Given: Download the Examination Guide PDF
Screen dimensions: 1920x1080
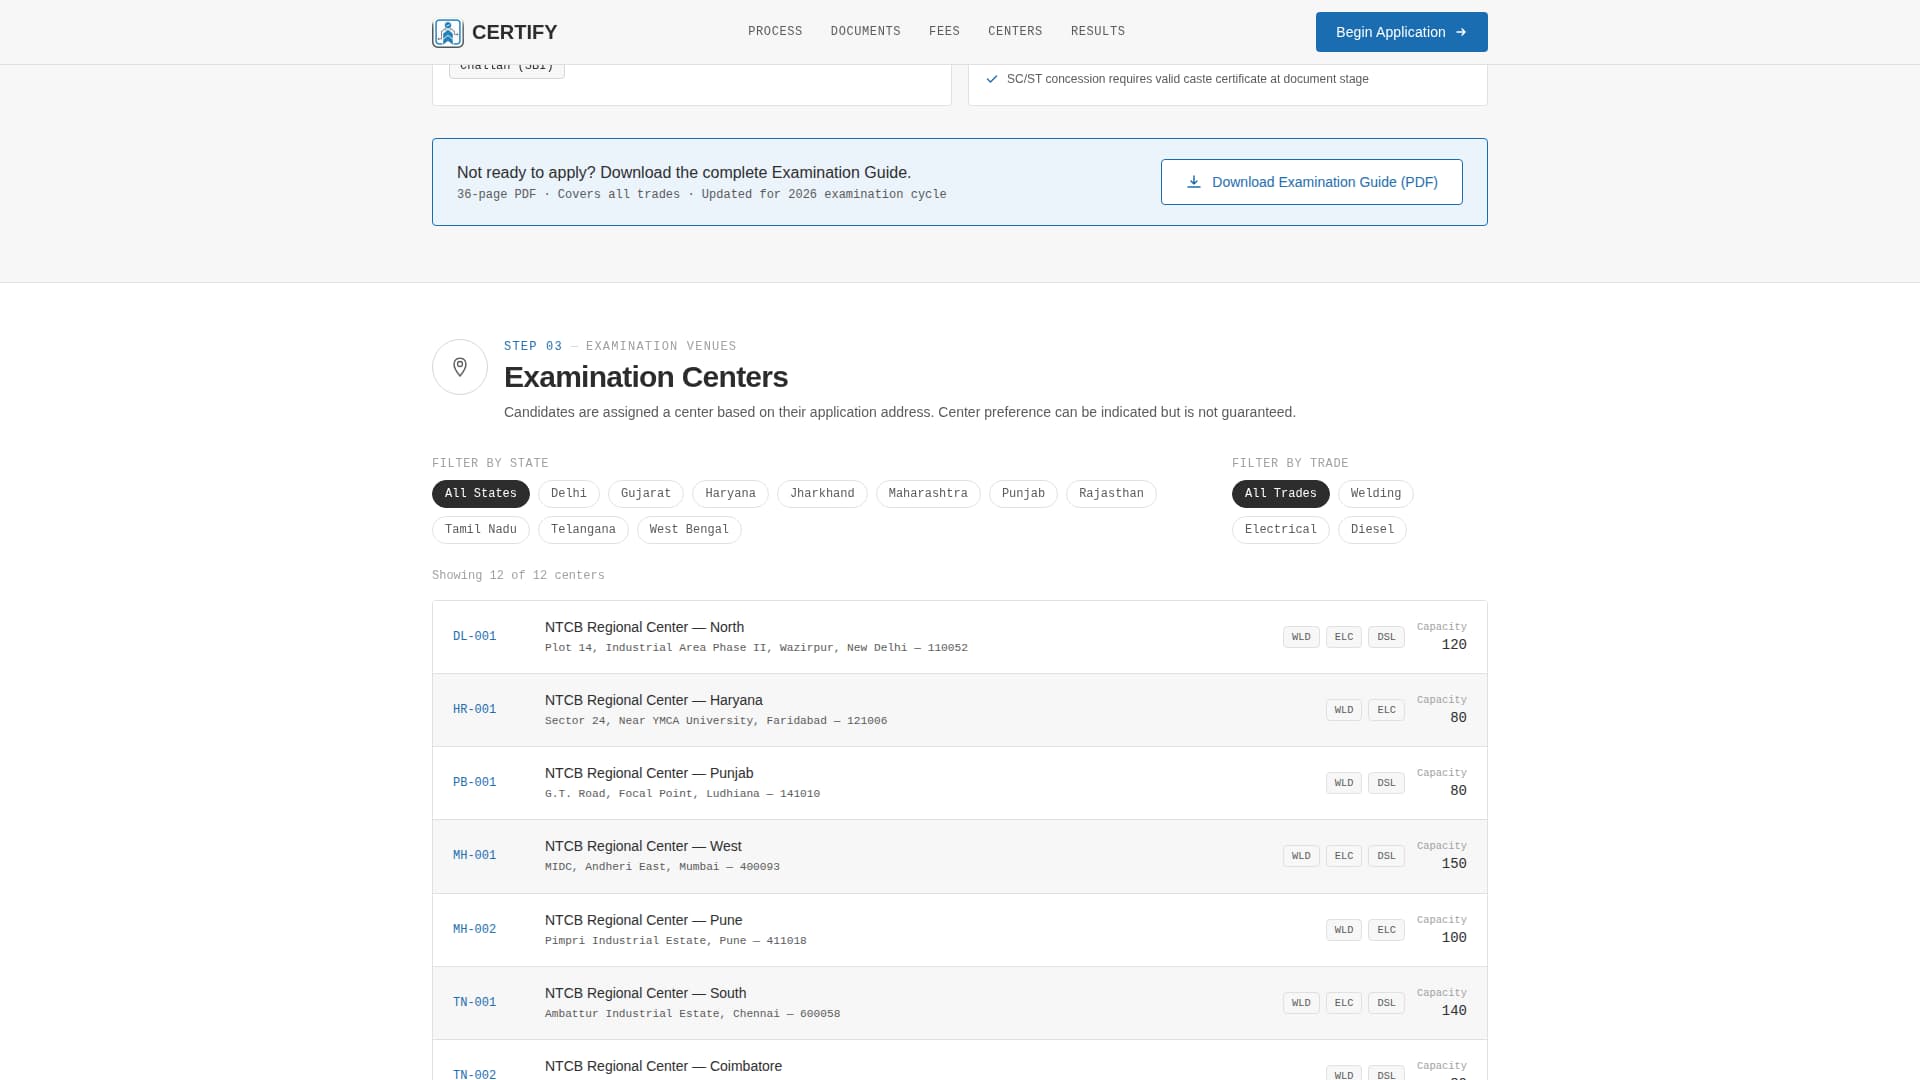Looking at the screenshot, I should [x=1311, y=182].
